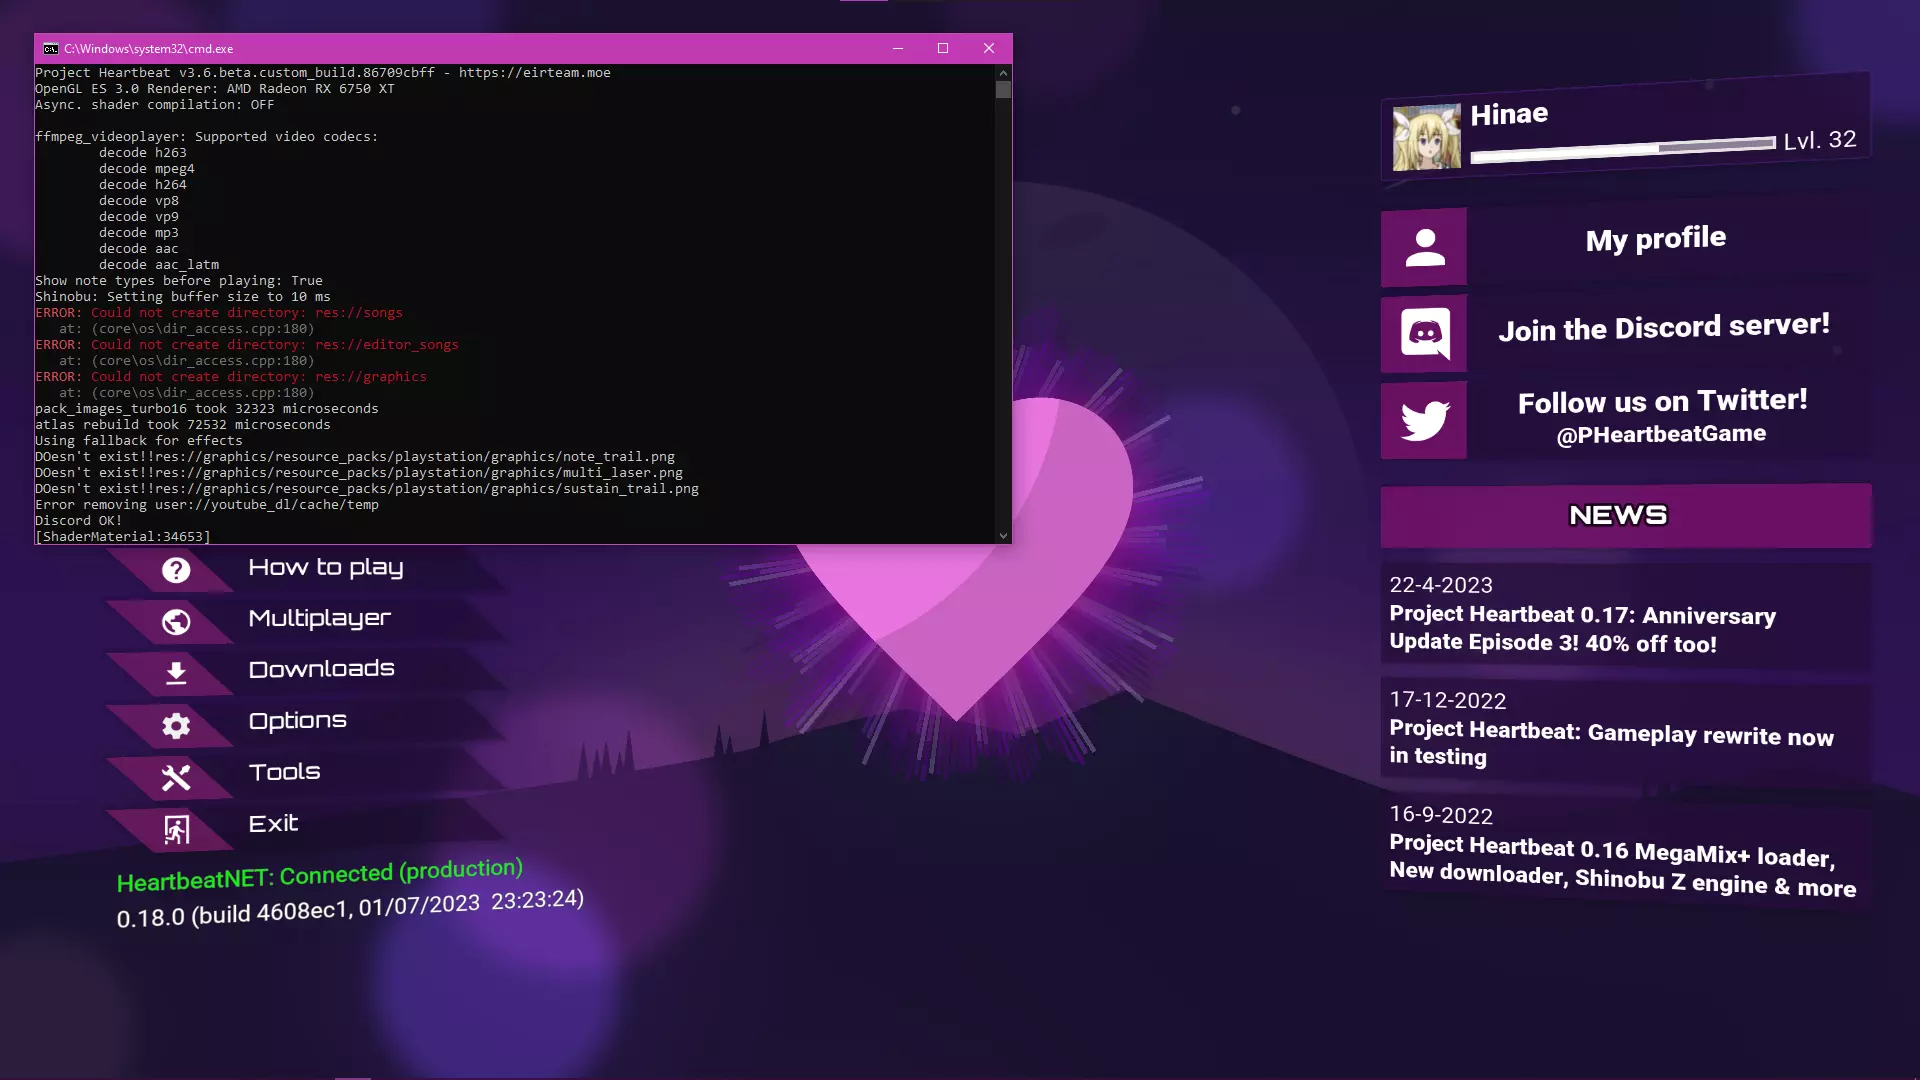Image resolution: width=1920 pixels, height=1080 pixels.
Task: Click the How to play question mark icon
Action: [x=176, y=570]
